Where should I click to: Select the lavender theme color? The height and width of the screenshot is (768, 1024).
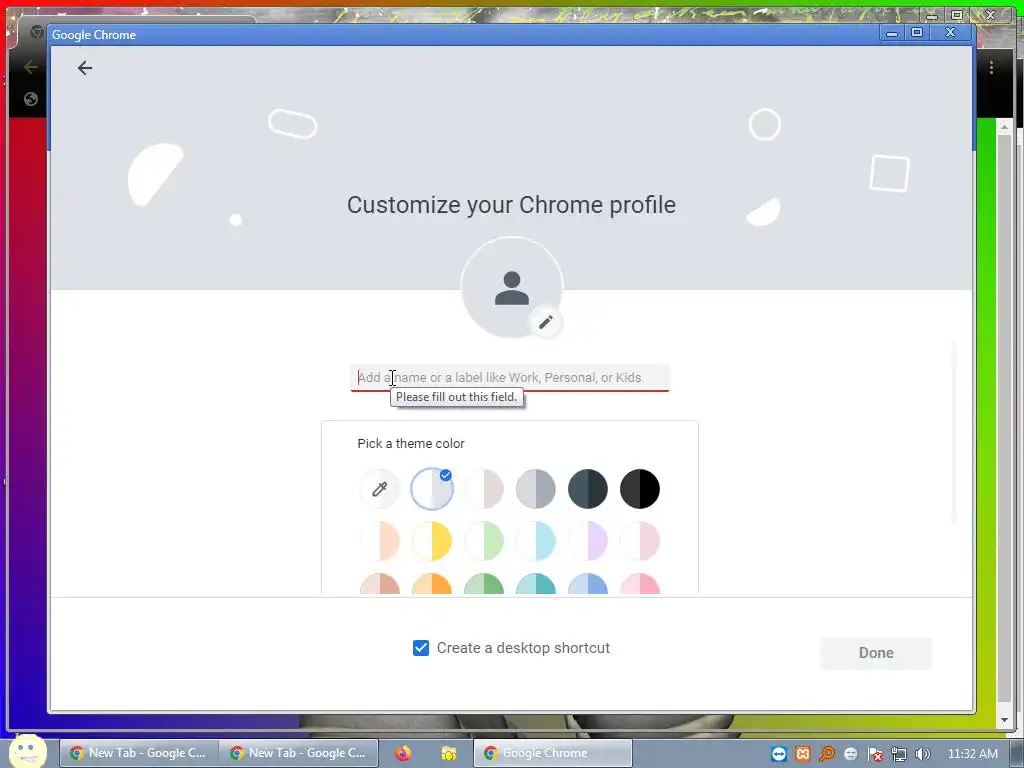coord(588,541)
